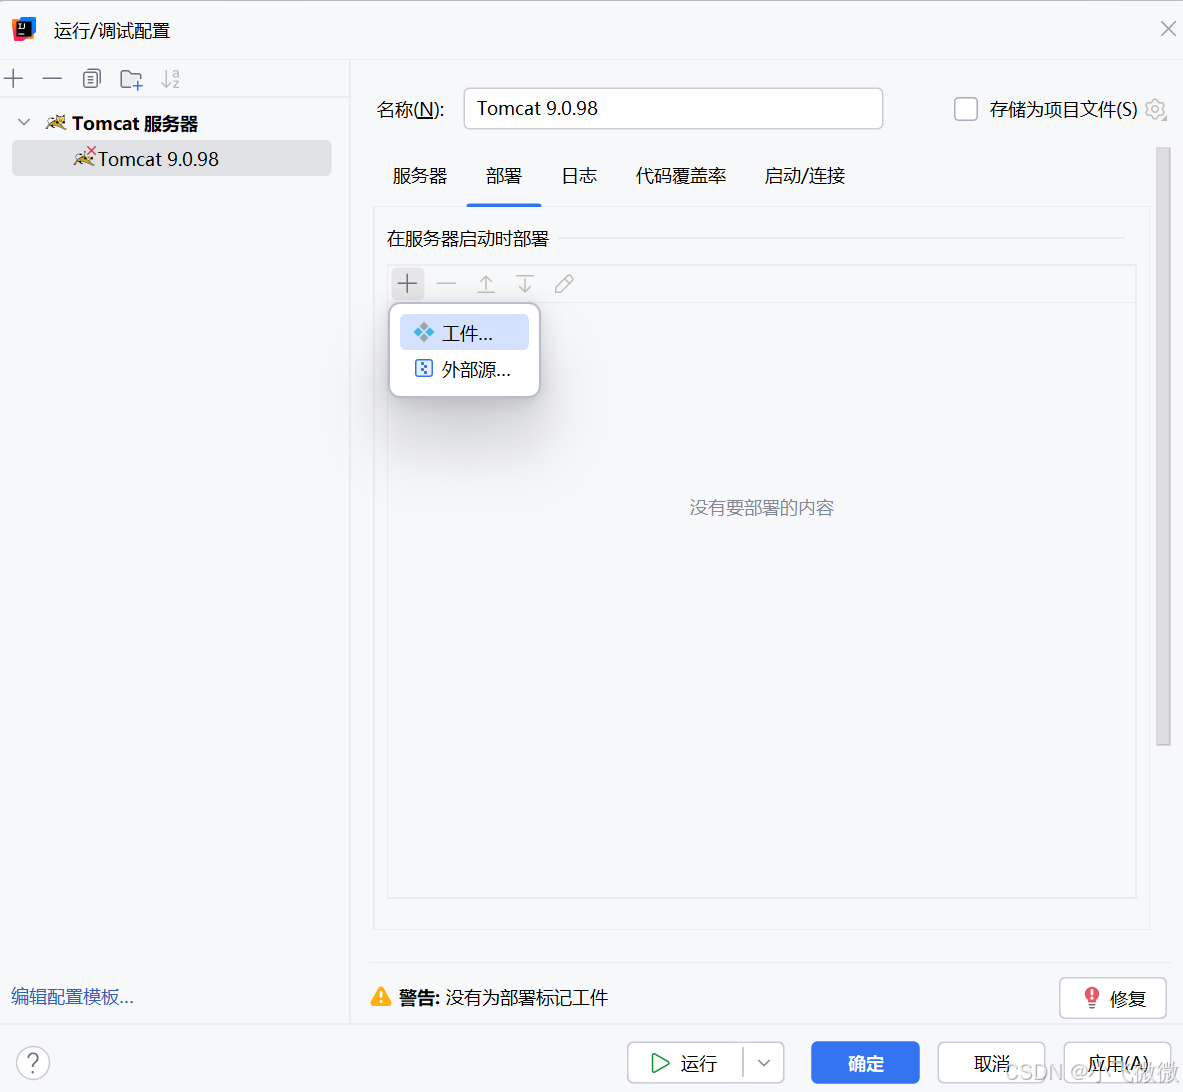Click the 应用(A) apply button
This screenshot has width=1183, height=1092.
[1117, 1063]
